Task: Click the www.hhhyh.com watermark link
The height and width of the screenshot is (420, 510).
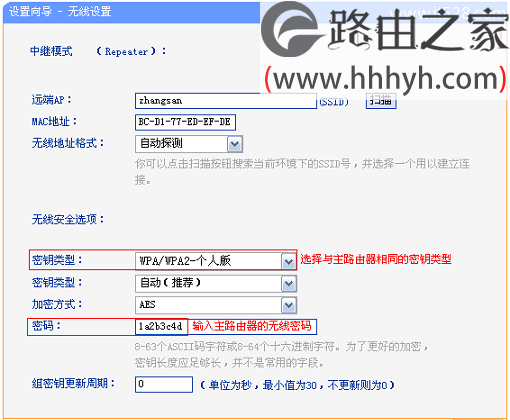Action: tap(385, 79)
